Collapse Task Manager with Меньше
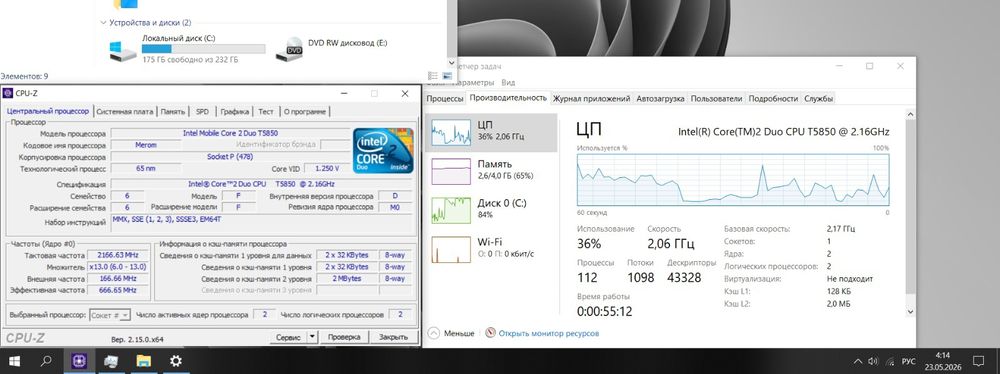 tap(452, 333)
